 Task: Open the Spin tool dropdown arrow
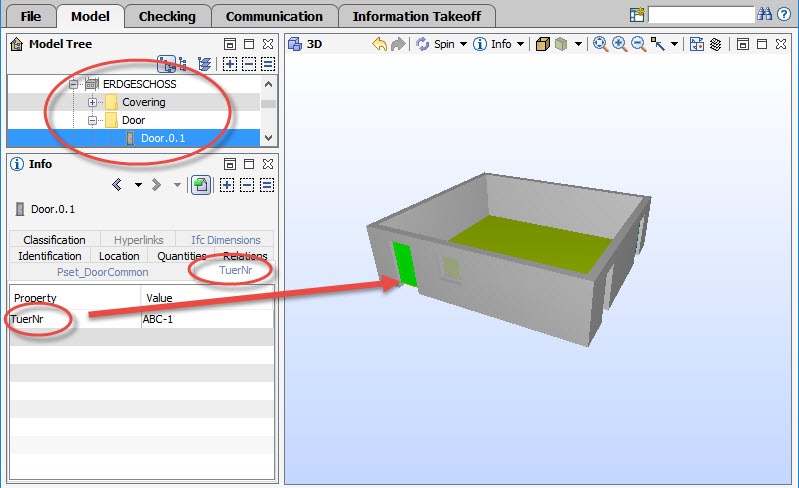(463, 44)
